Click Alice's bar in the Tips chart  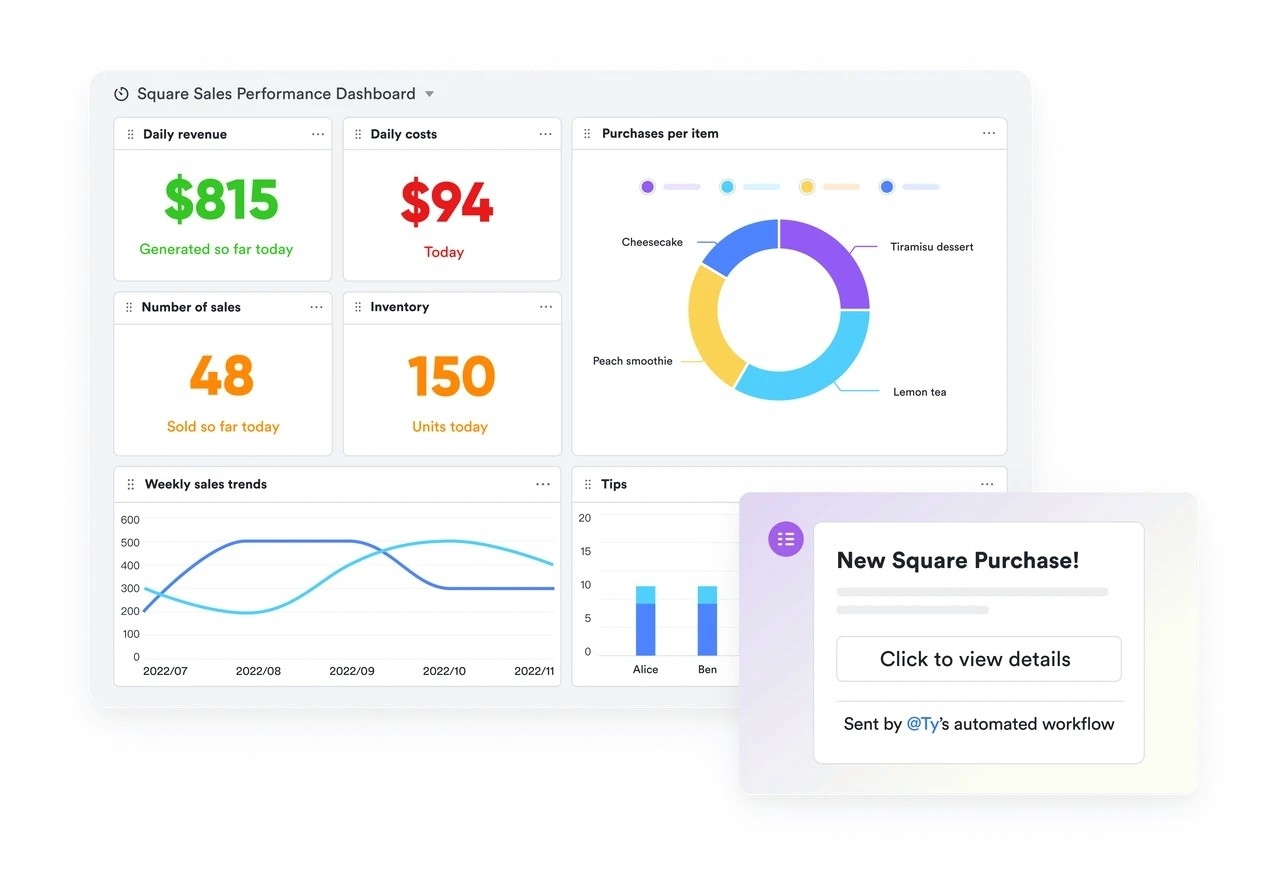click(x=646, y=621)
